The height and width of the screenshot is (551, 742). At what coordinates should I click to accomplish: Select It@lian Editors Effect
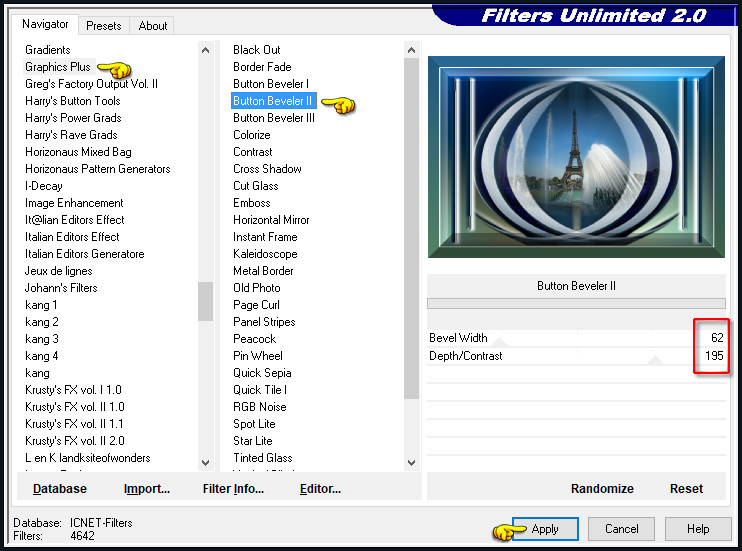[x=75, y=220]
